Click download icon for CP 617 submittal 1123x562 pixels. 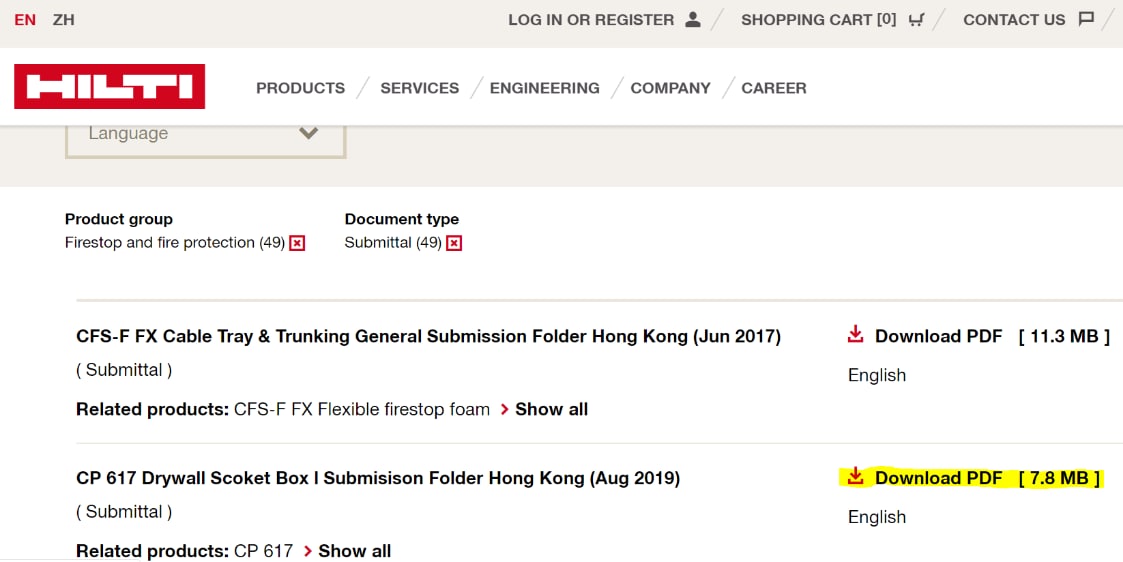click(855, 476)
